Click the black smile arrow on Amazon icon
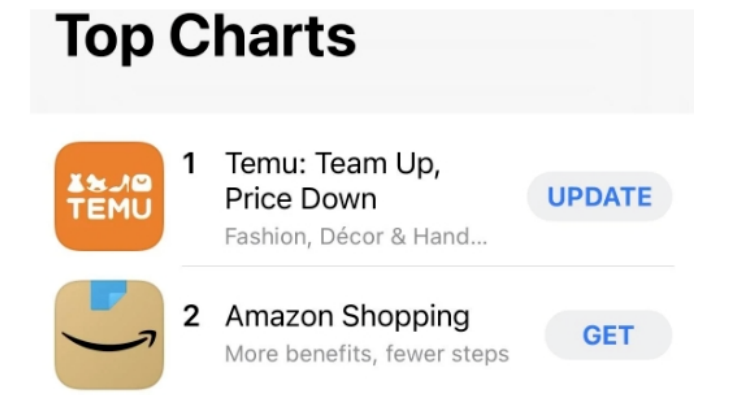Image resolution: width=736 pixels, height=395 pixels. click(x=109, y=341)
